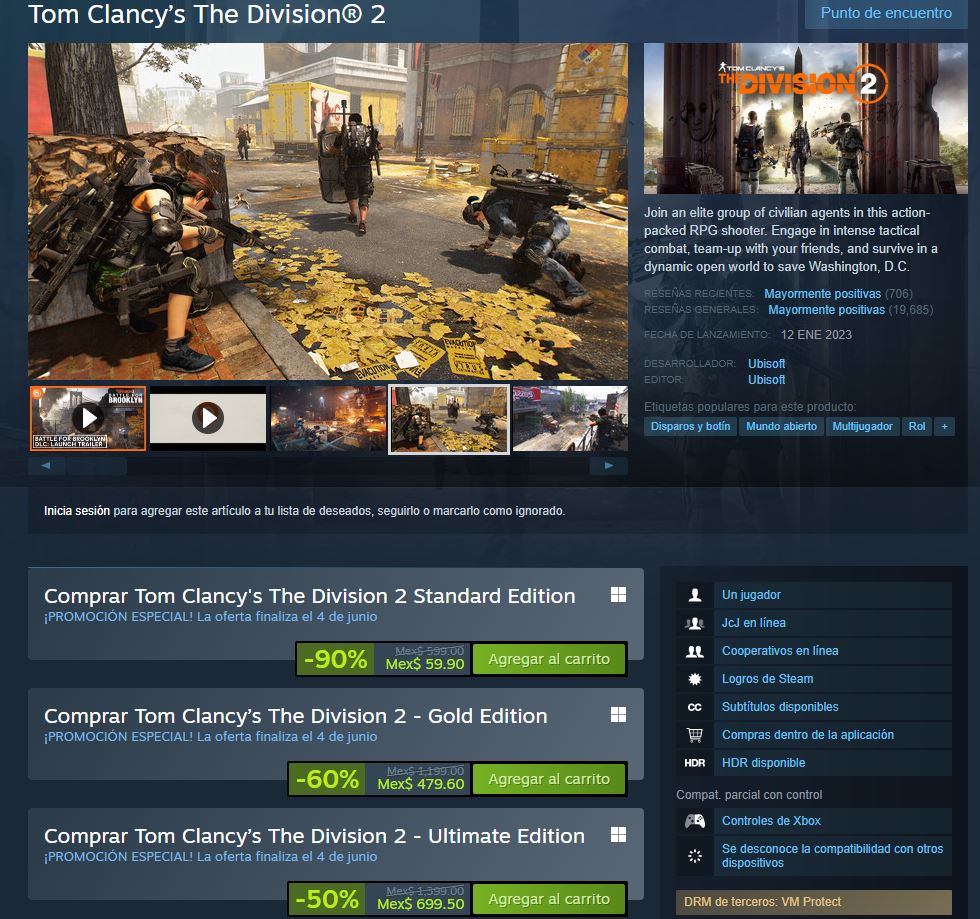Click the 12 ENE 2023 release date
The height and width of the screenshot is (919, 980).
816,334
